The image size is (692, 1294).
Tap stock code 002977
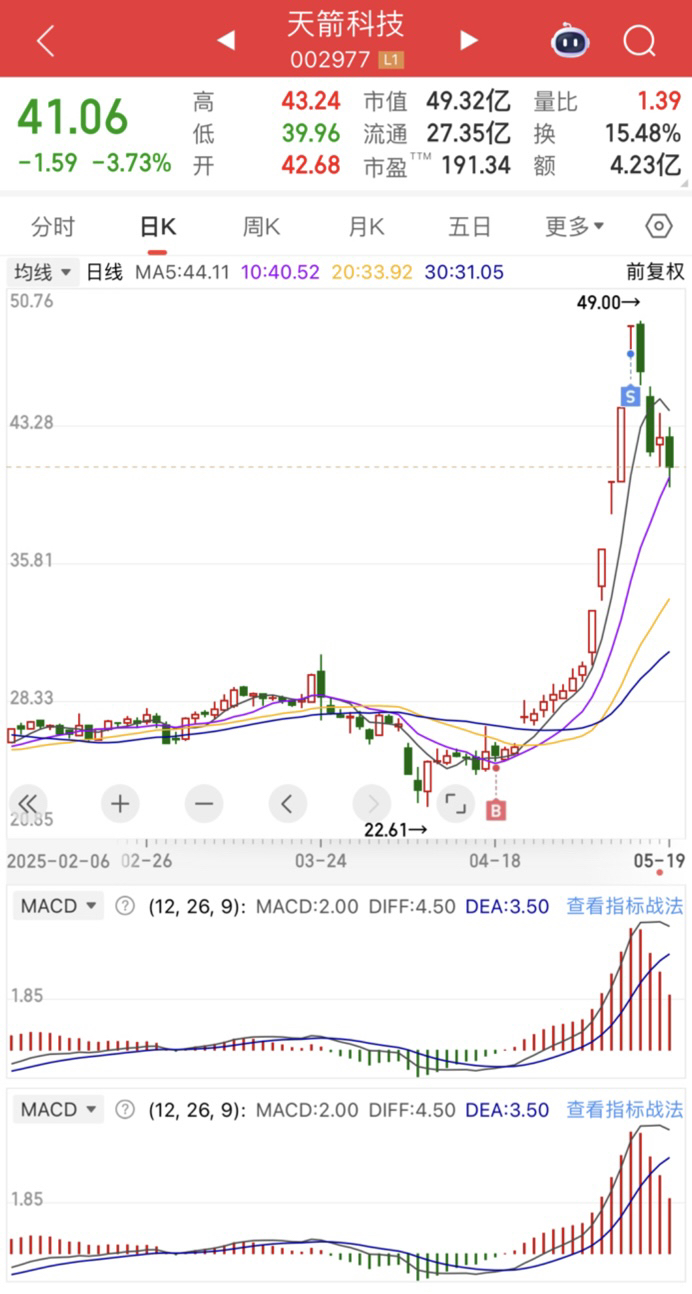331,61
